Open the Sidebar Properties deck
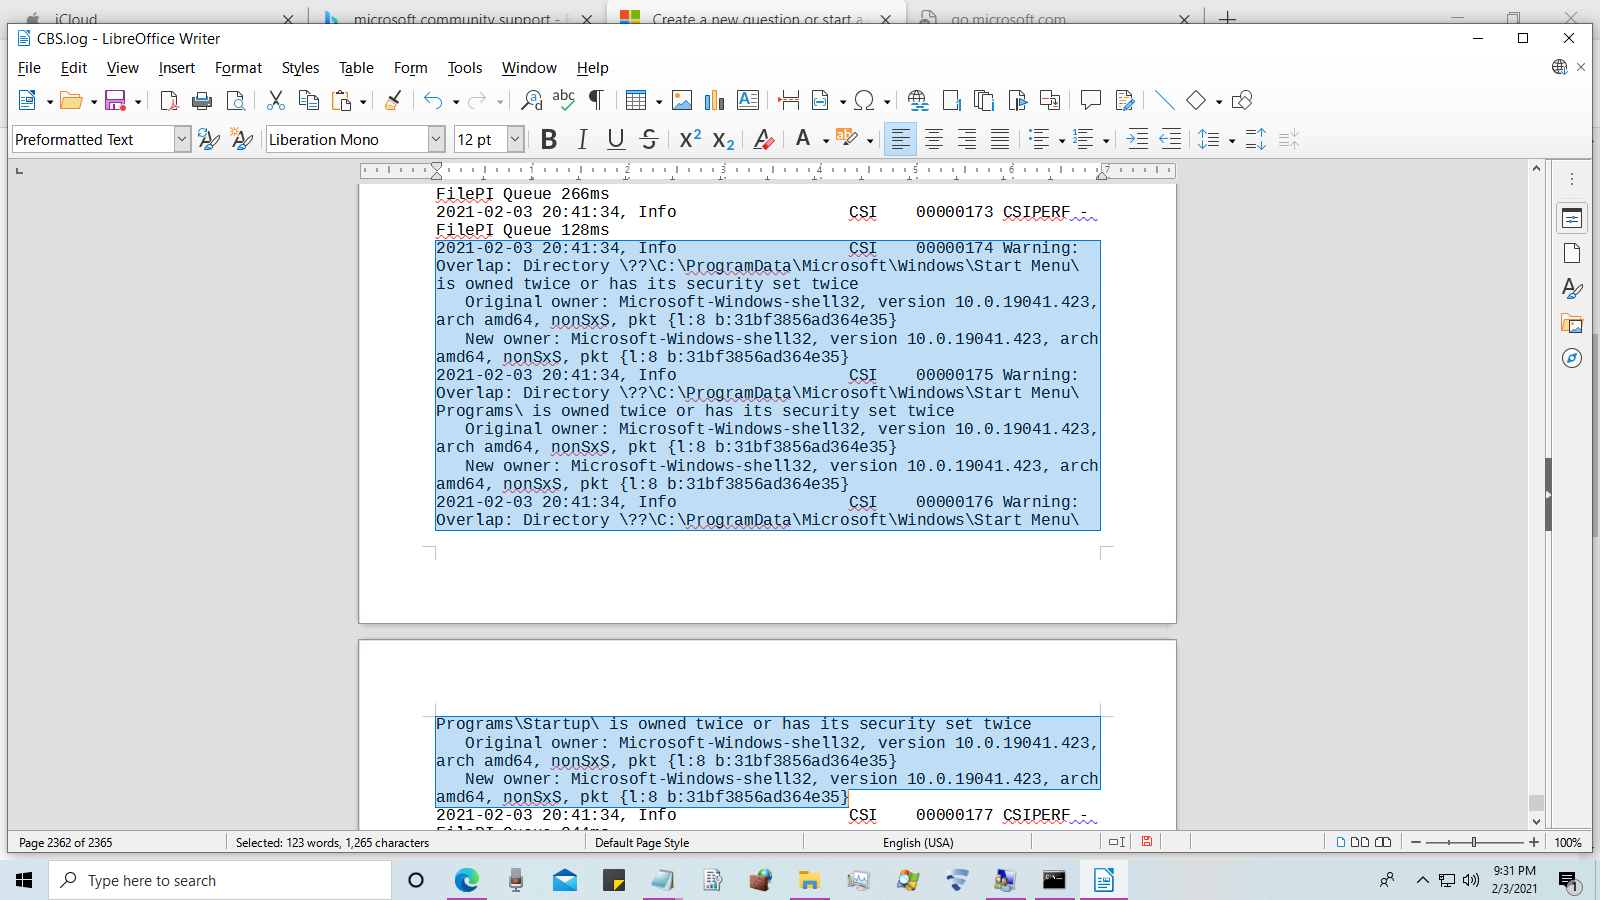This screenshot has width=1600, height=900. tap(1572, 218)
